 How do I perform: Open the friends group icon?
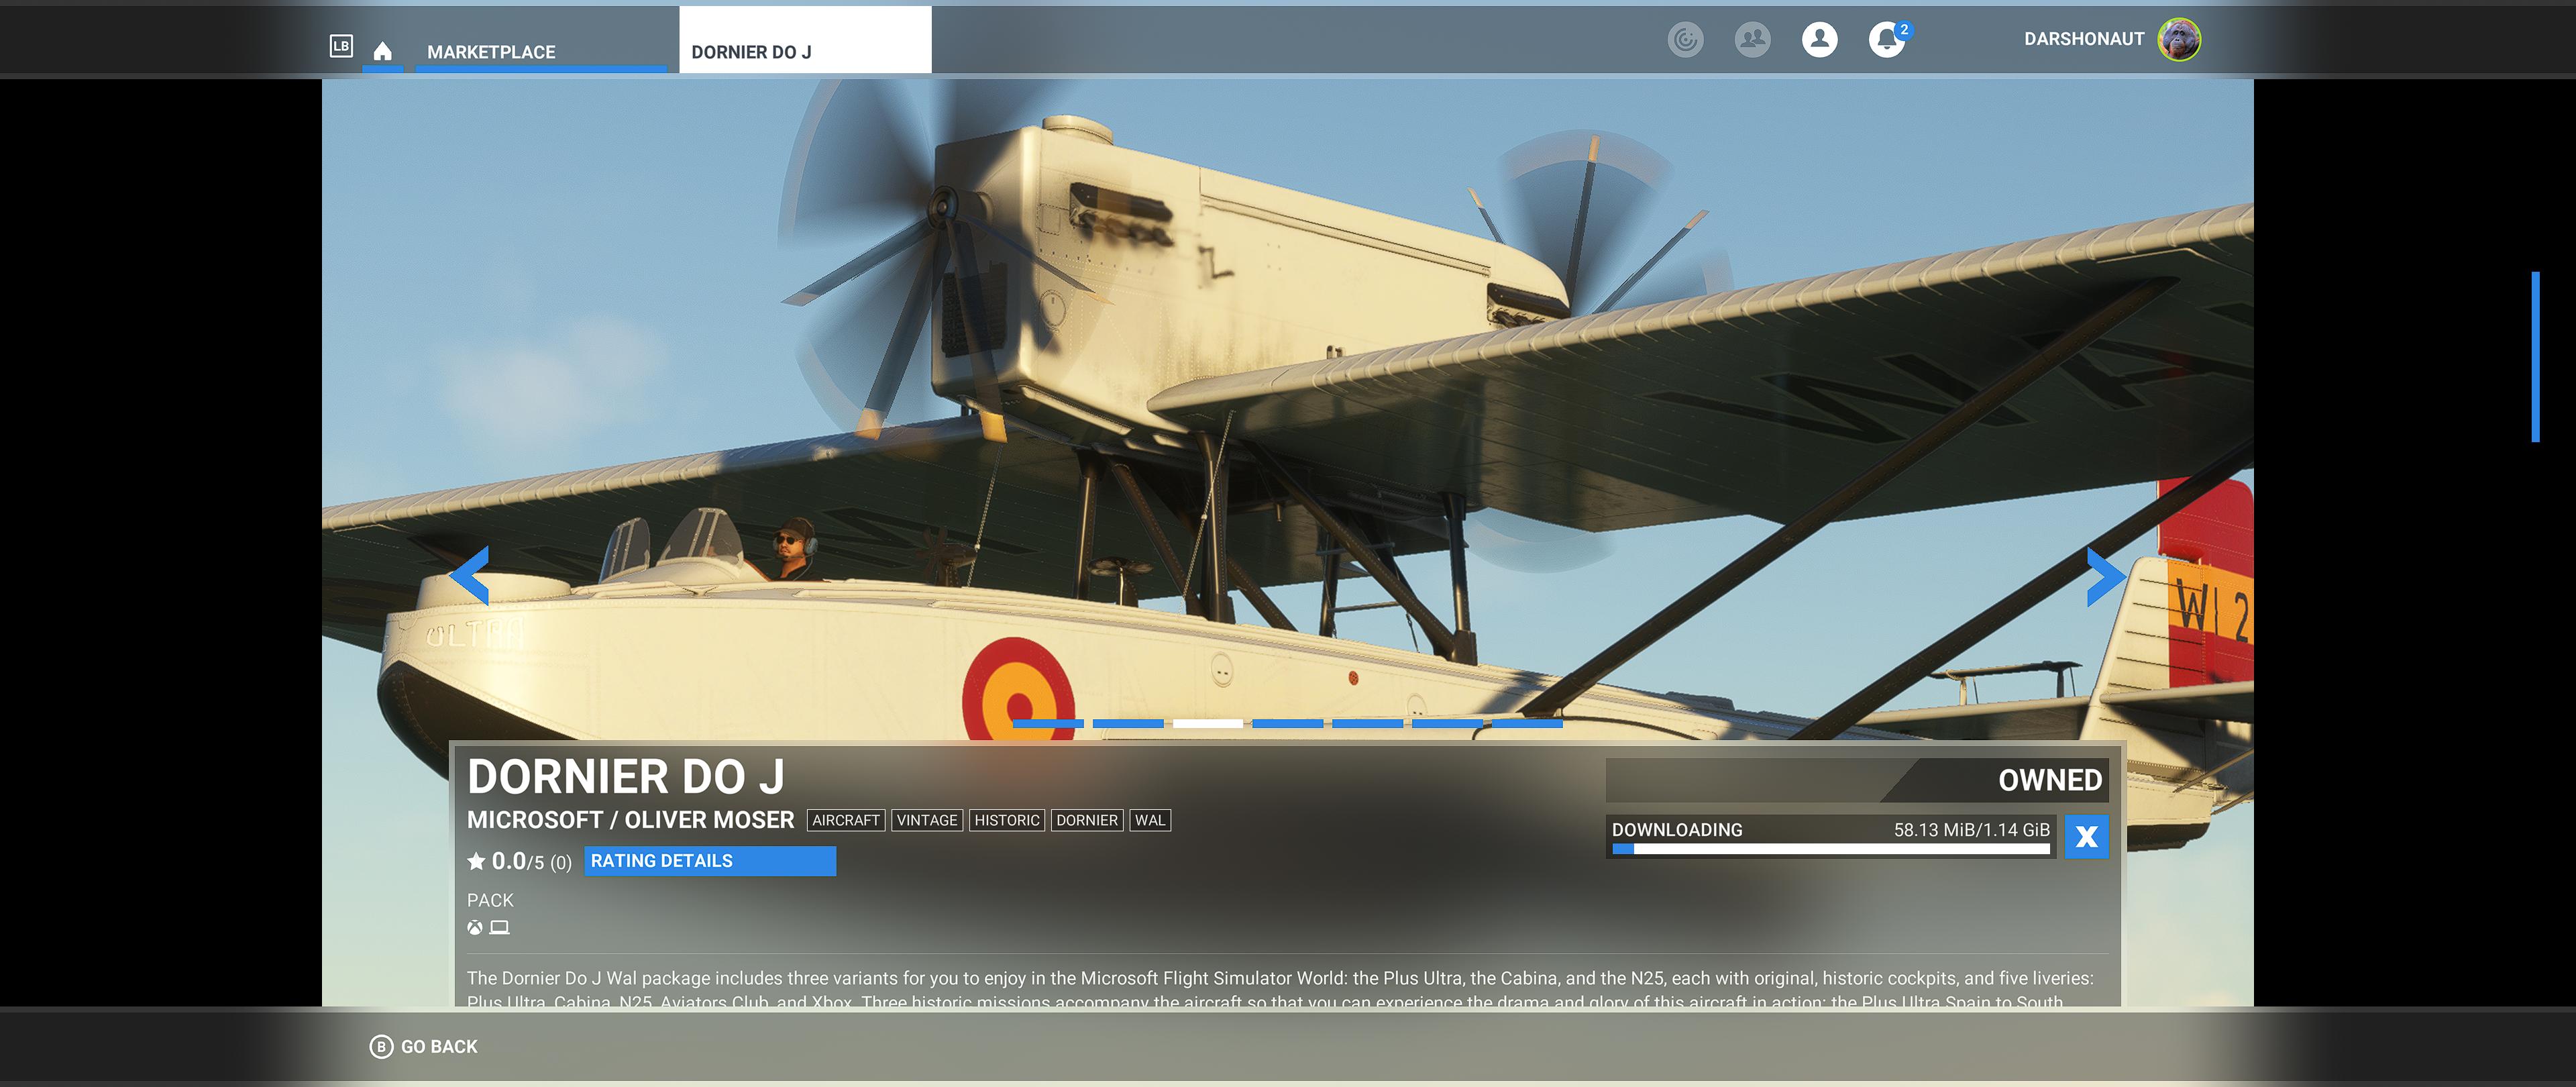point(1752,39)
